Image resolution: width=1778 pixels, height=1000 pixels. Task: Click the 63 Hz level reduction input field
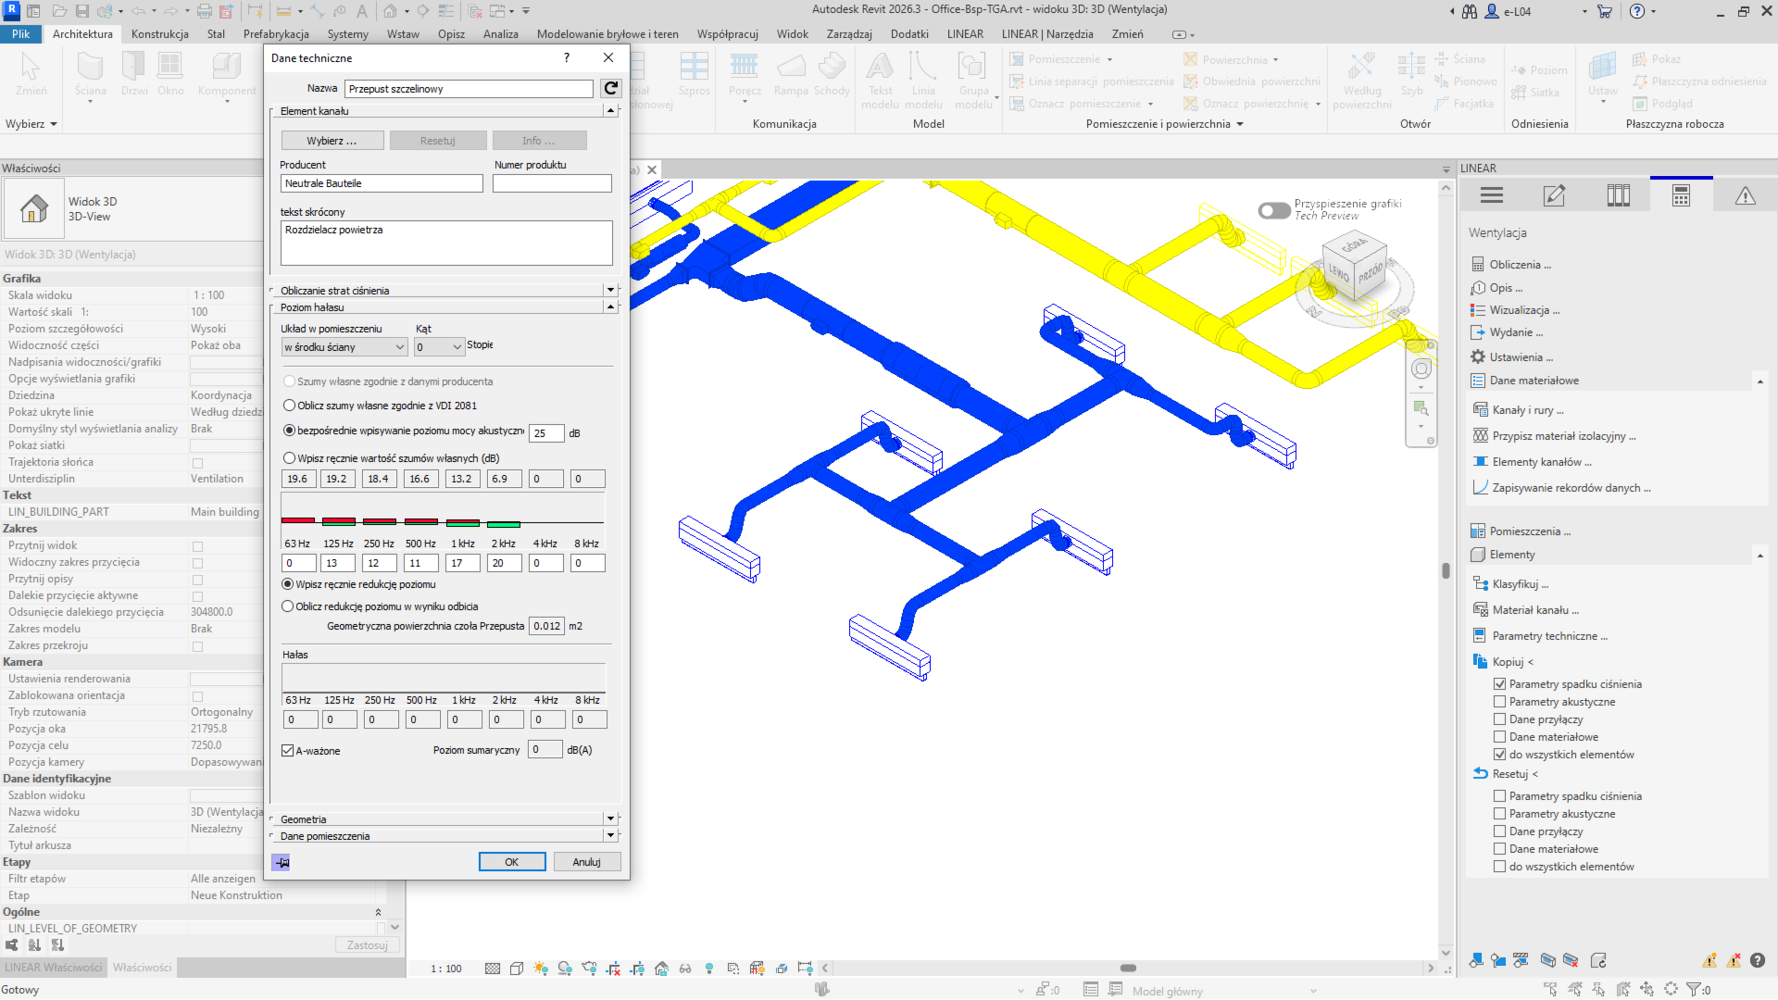(x=298, y=564)
